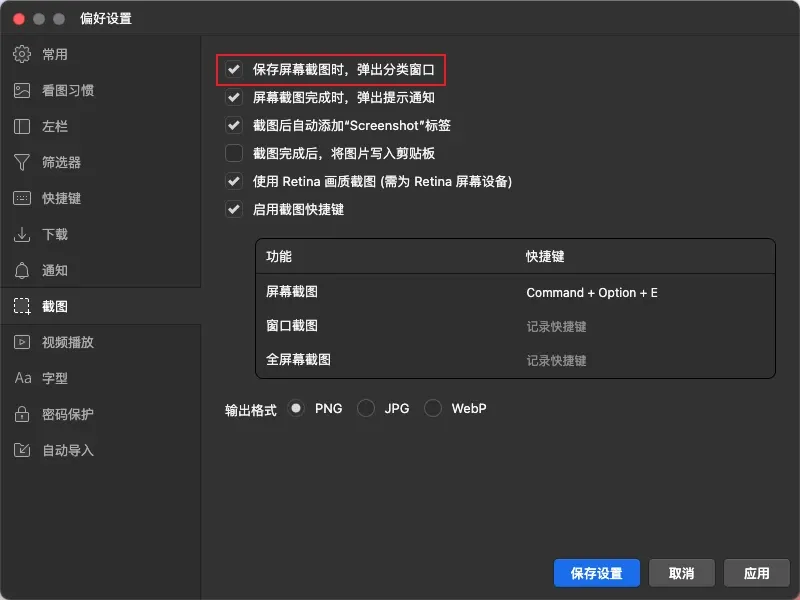Select PNG output format

(x=296, y=408)
